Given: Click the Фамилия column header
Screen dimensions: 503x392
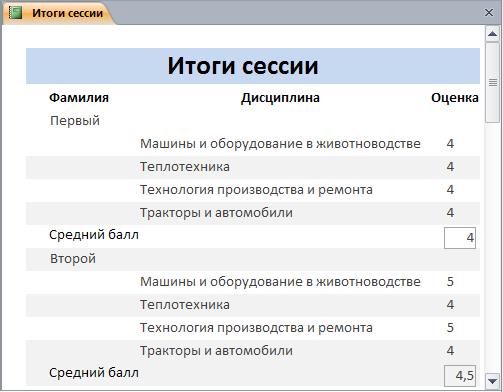Looking at the screenshot, I should click(x=79, y=98).
